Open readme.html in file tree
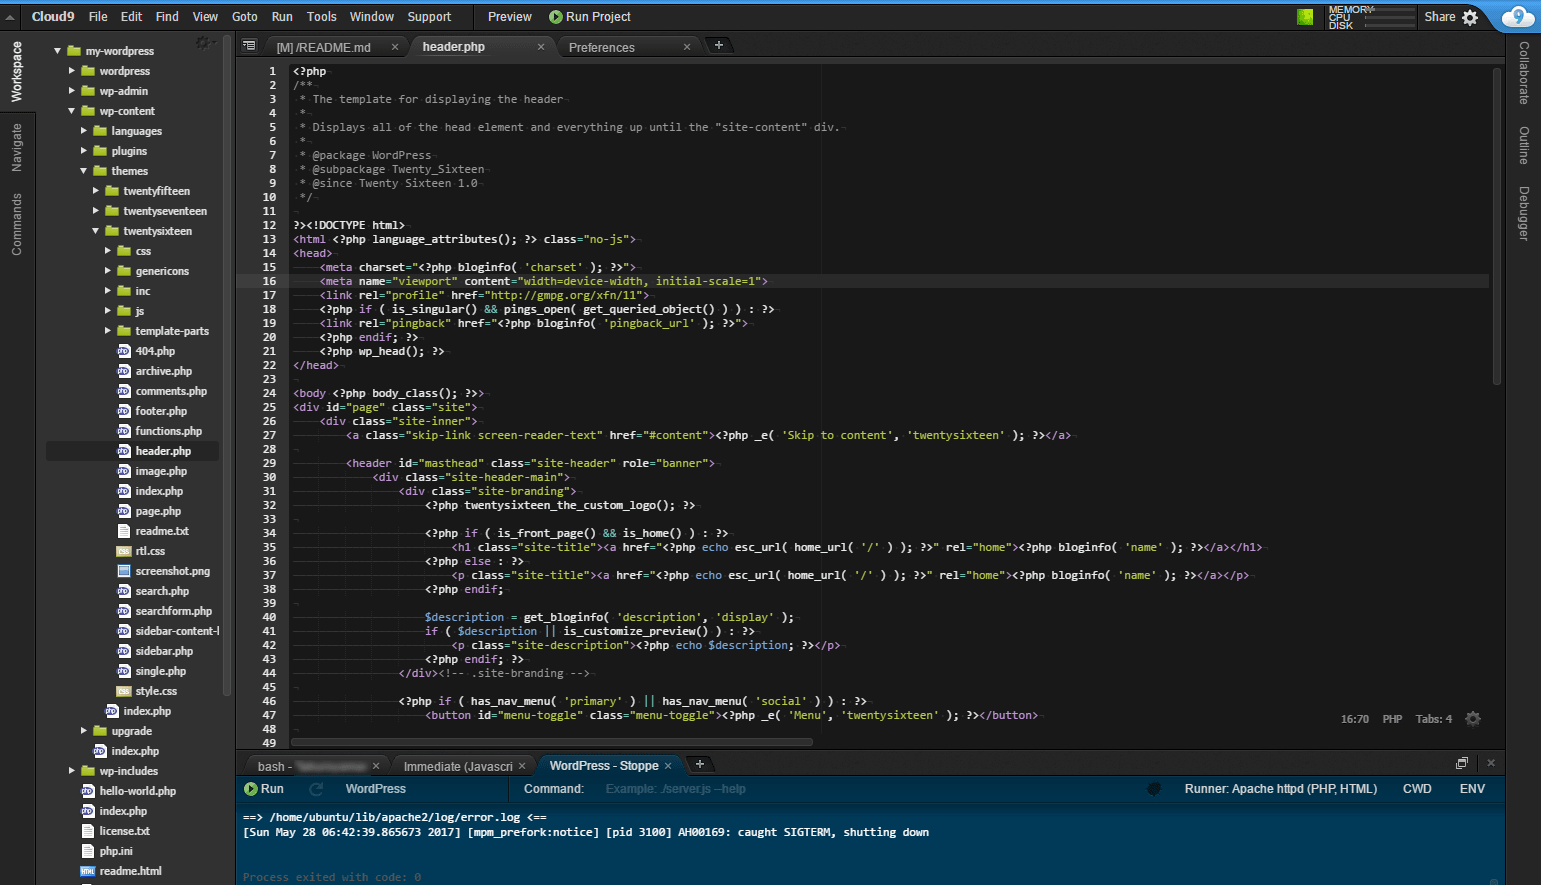Viewport: 1541px width, 885px height. [130, 871]
